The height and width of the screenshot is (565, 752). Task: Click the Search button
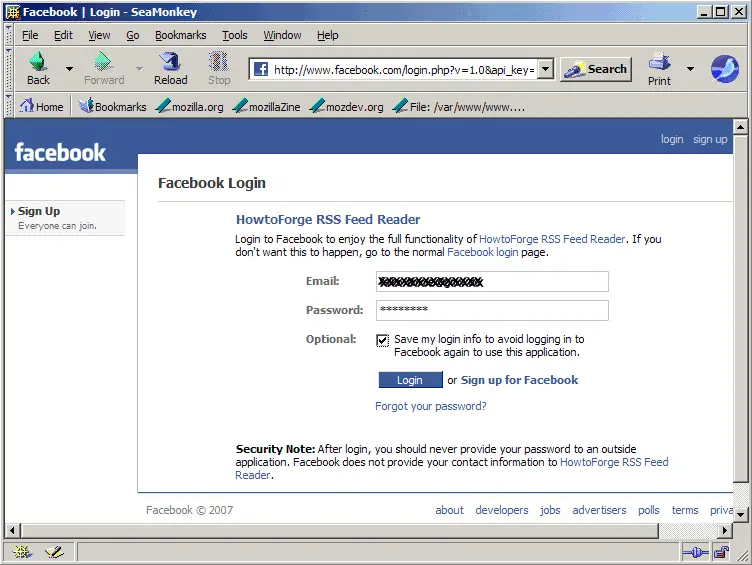[596, 69]
